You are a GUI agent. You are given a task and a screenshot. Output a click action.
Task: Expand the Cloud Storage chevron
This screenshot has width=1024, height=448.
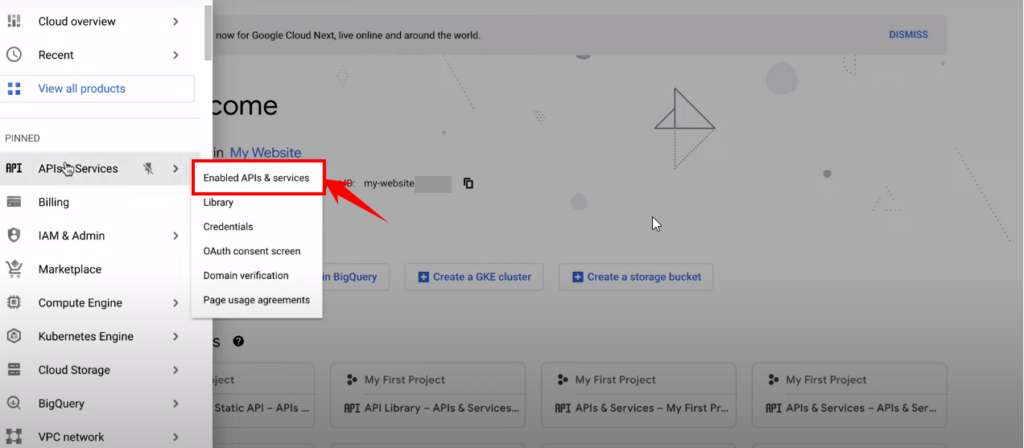click(176, 370)
